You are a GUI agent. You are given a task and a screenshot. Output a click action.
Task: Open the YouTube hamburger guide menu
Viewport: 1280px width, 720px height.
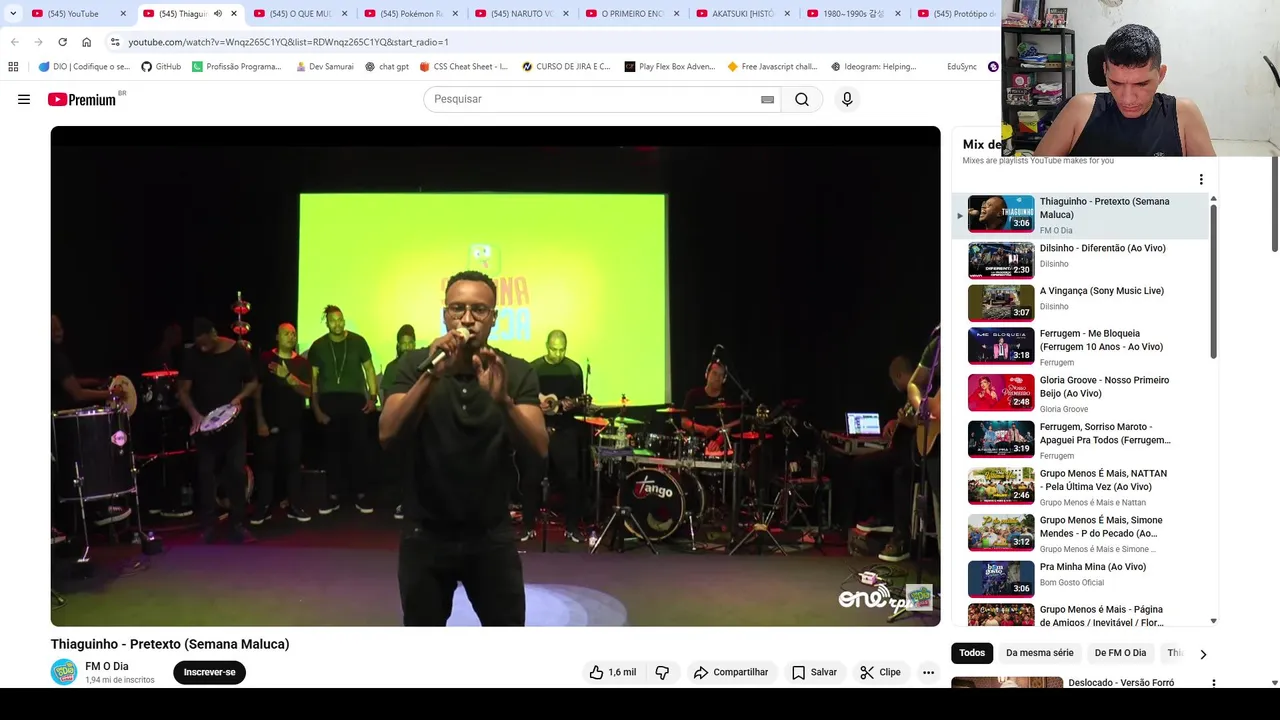24,99
